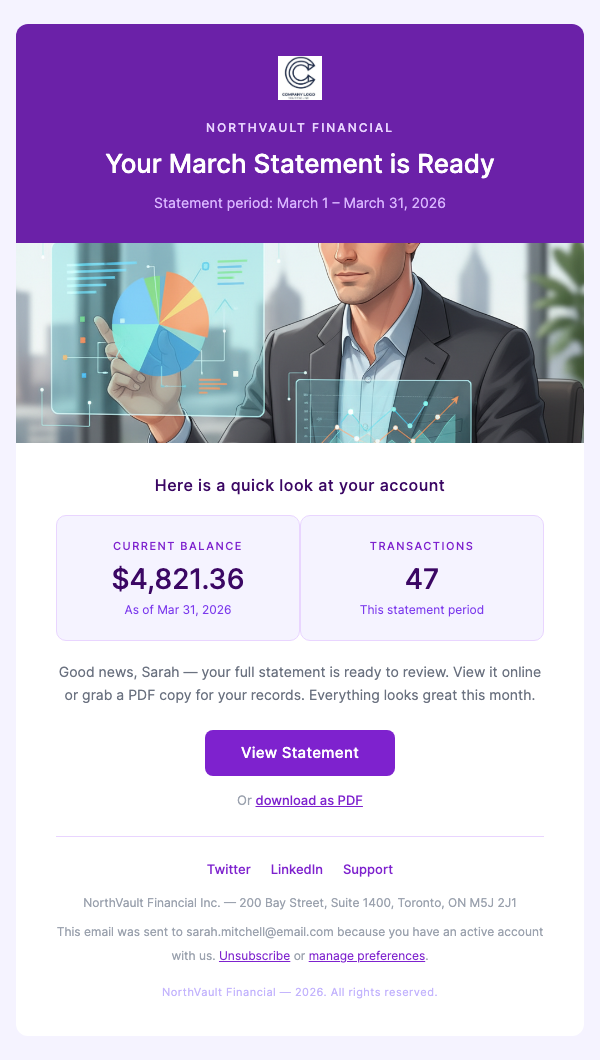Click the March Statement headline
600x1060 pixels.
(x=299, y=164)
